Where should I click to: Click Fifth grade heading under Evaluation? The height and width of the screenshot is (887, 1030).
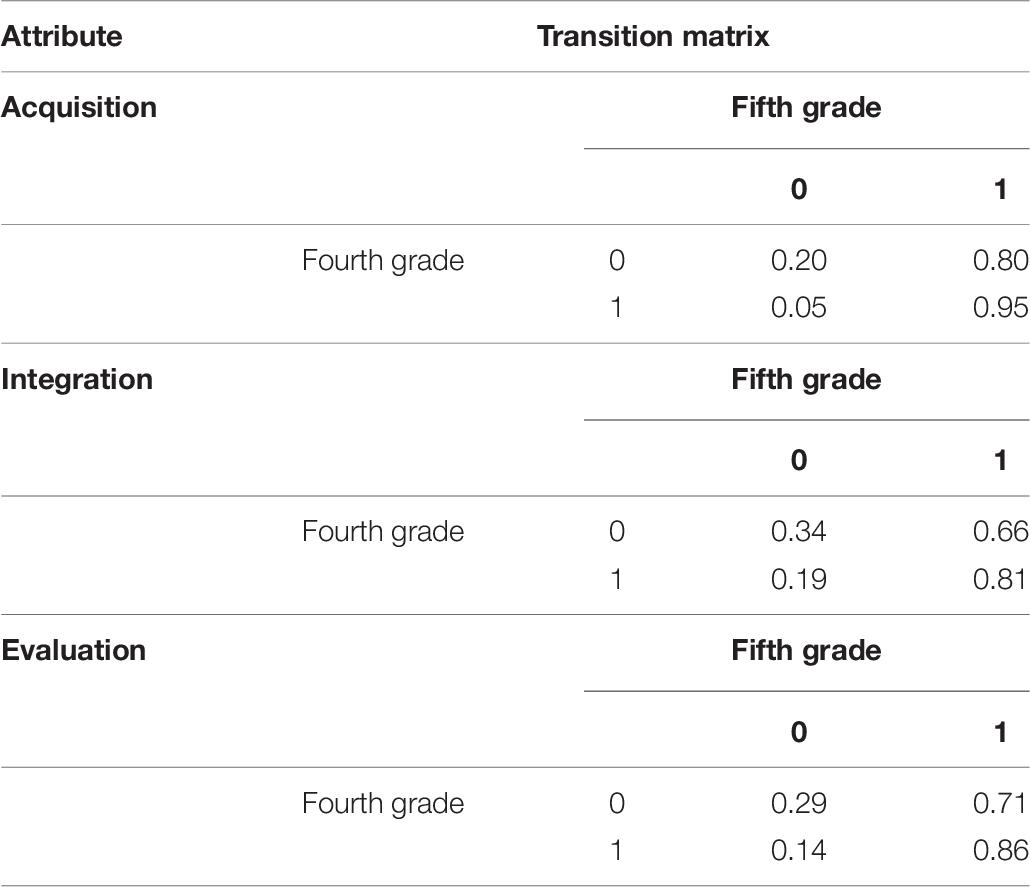(x=806, y=650)
